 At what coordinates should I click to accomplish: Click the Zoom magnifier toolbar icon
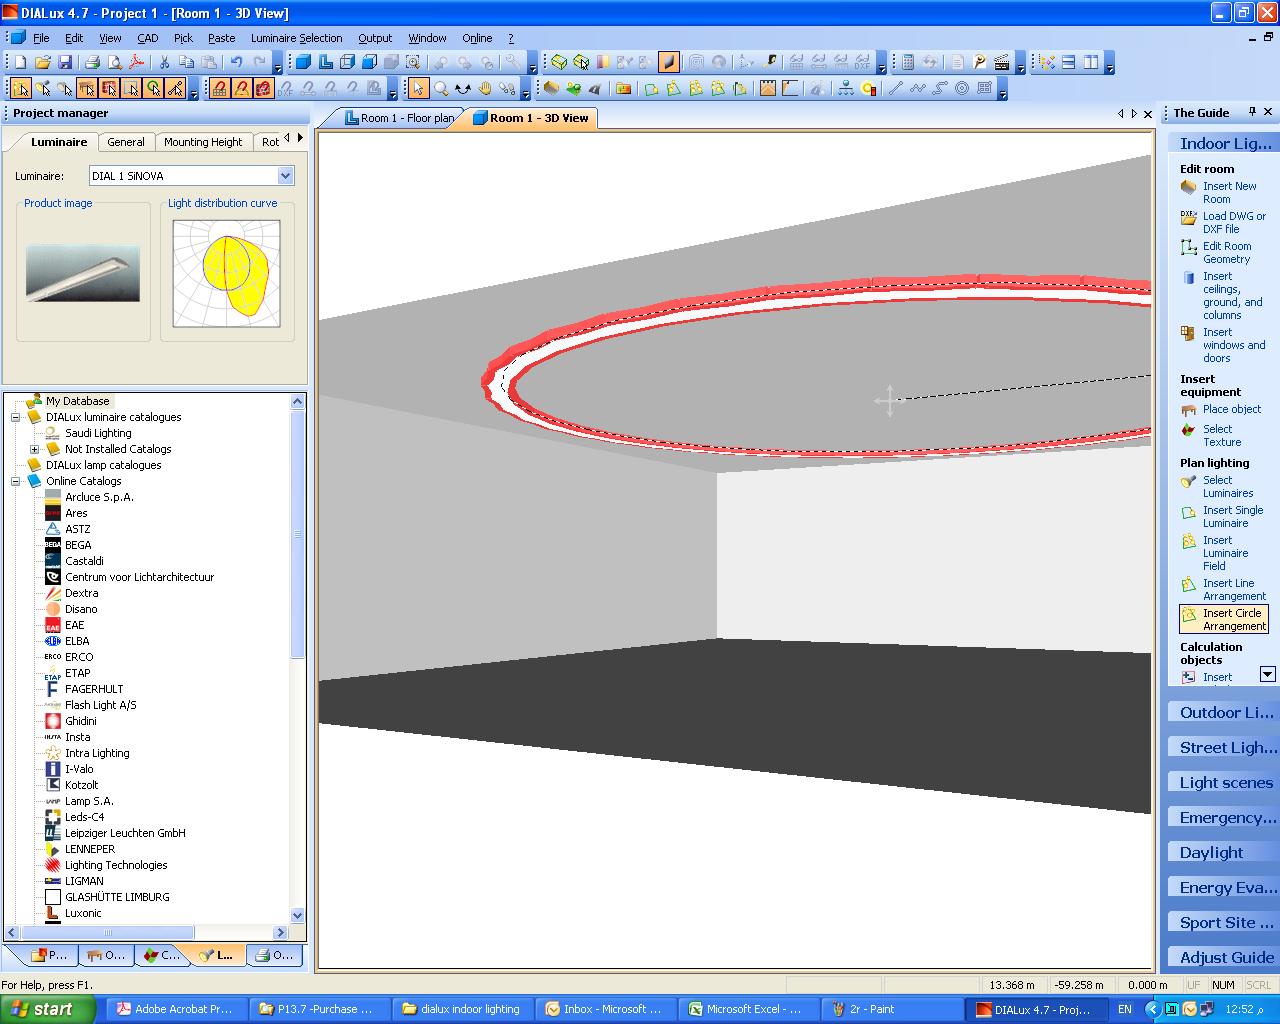(x=441, y=88)
